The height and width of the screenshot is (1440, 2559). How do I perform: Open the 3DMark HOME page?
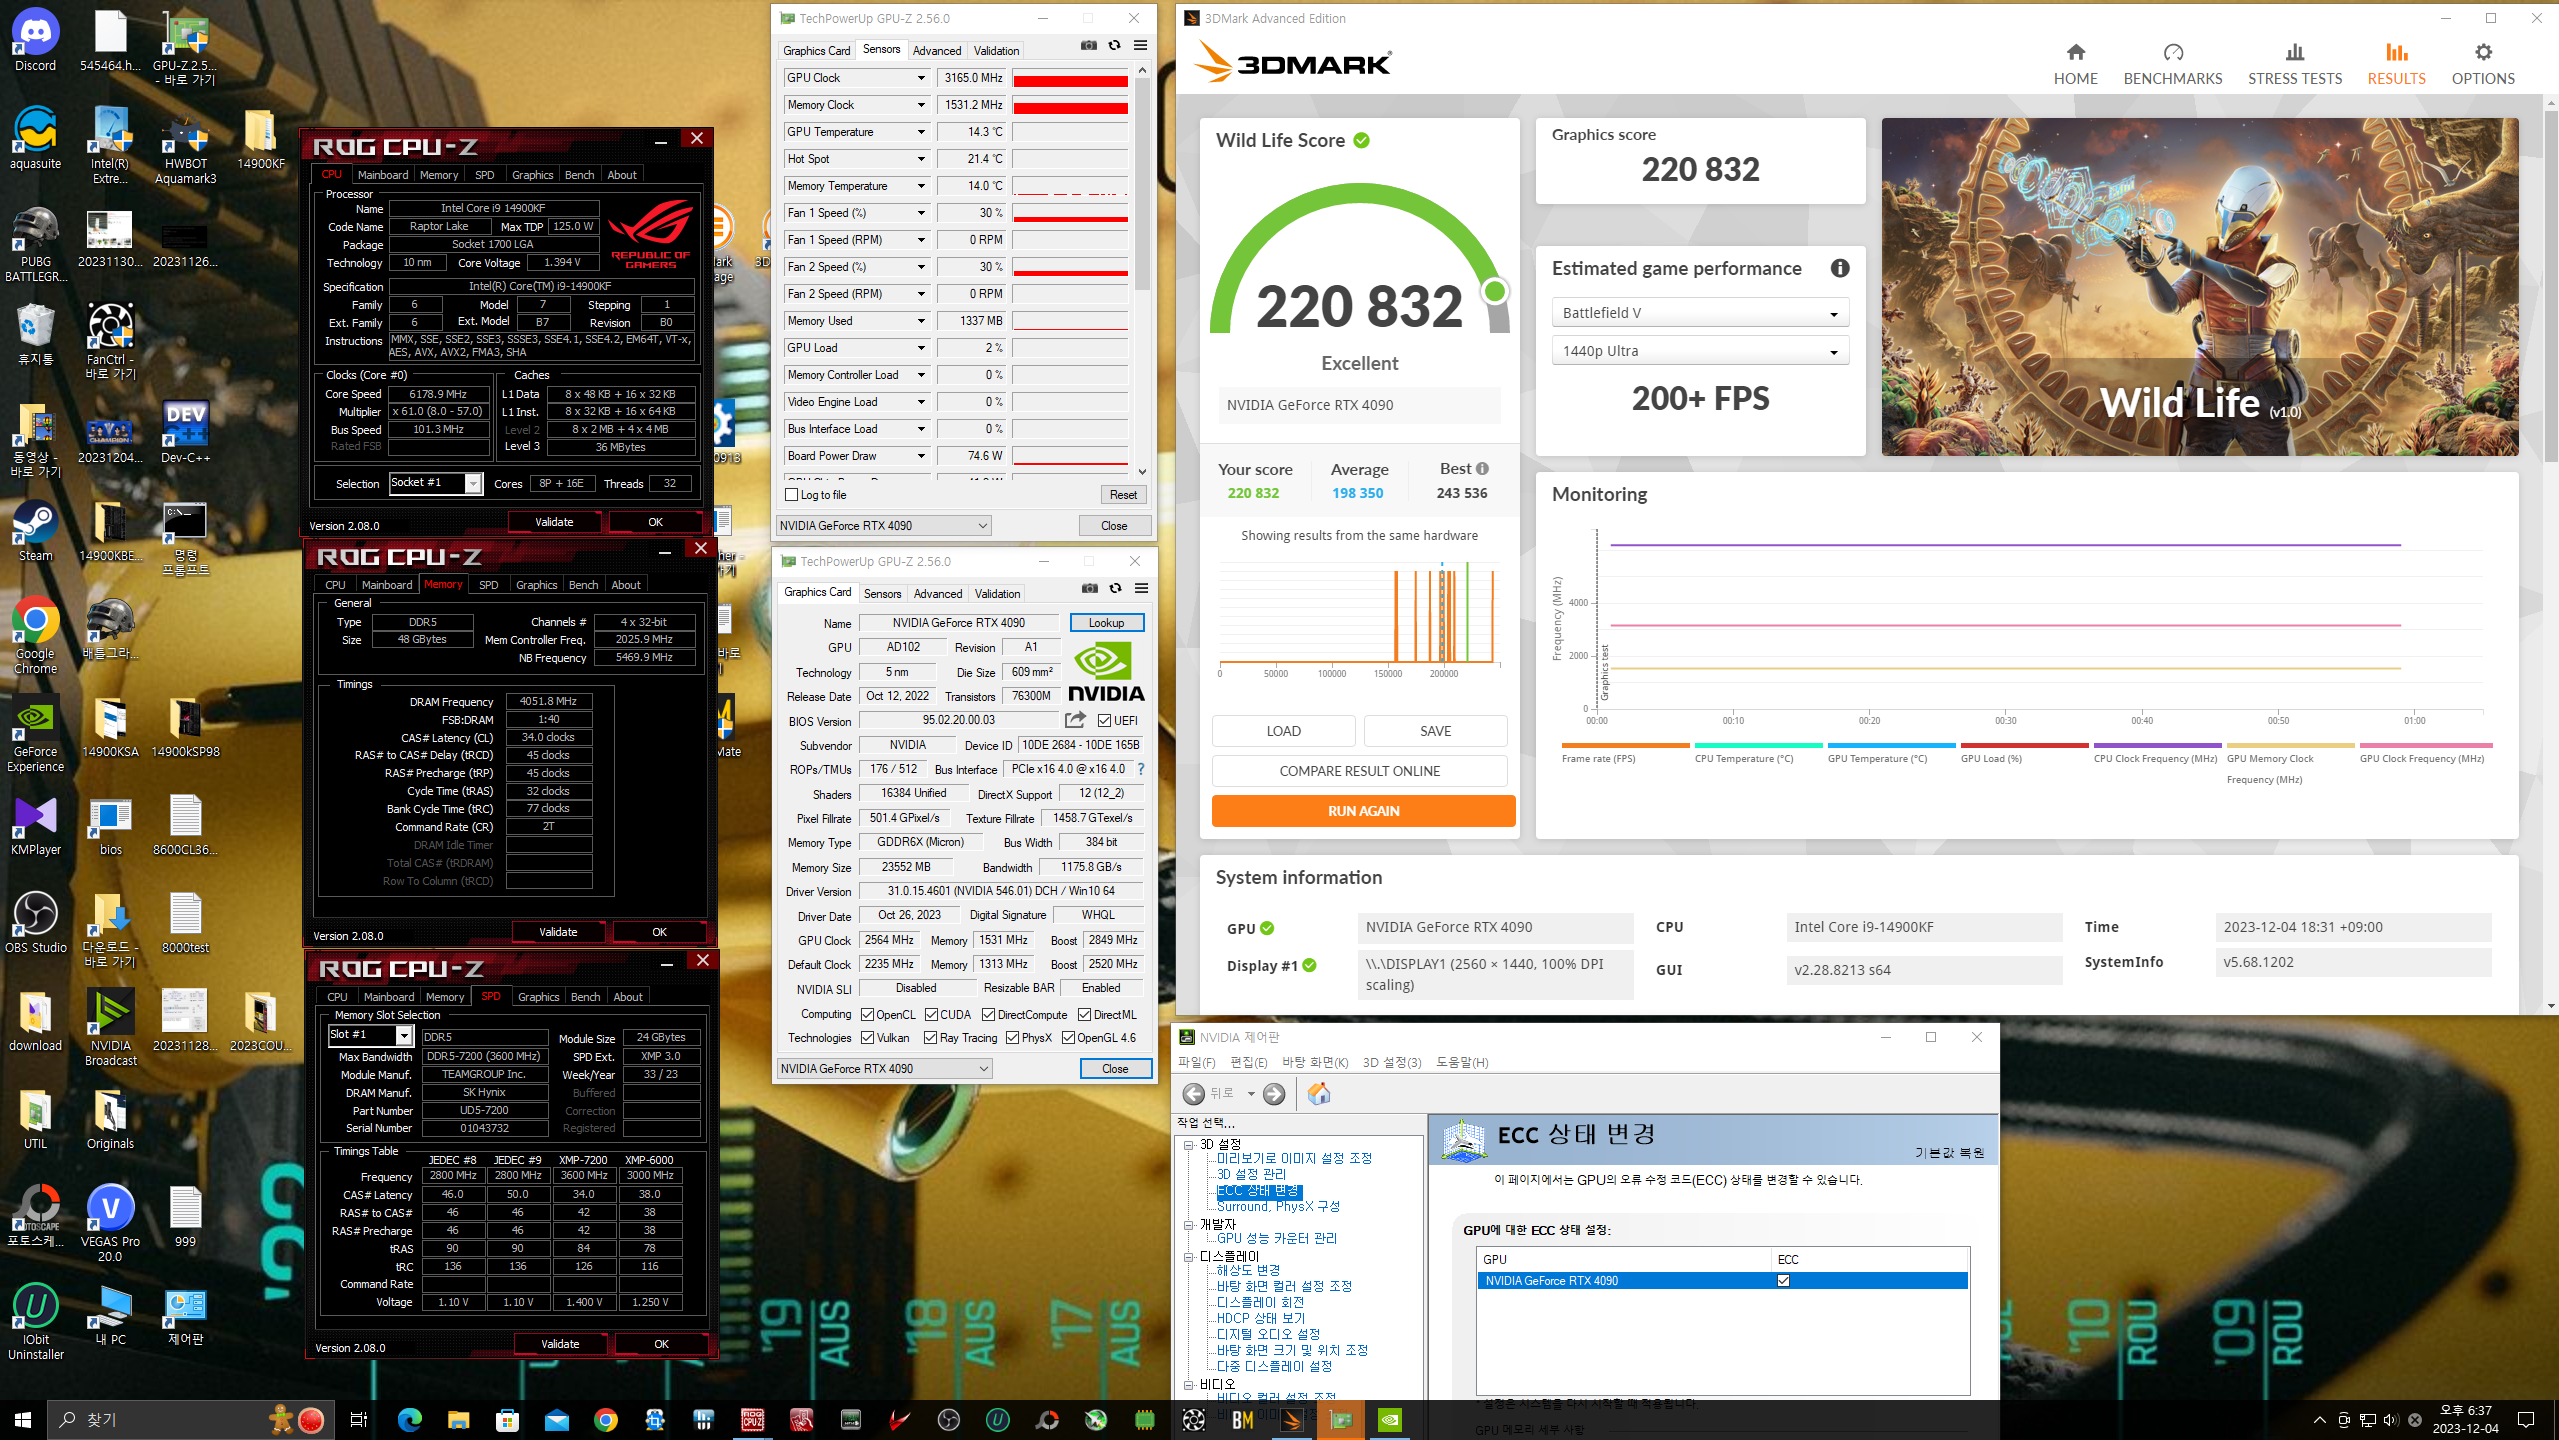click(2075, 64)
